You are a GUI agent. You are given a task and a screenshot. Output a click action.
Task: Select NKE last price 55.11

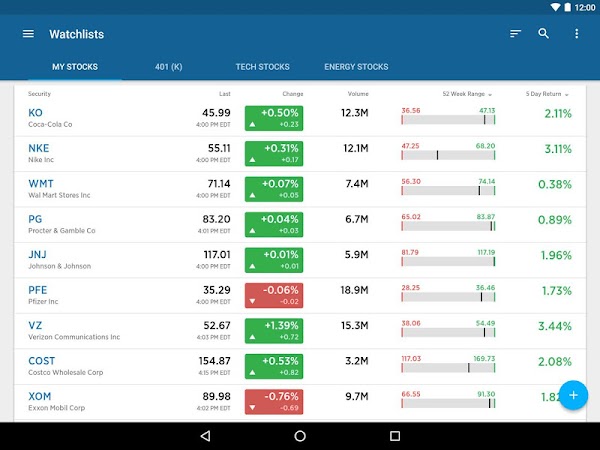point(219,148)
